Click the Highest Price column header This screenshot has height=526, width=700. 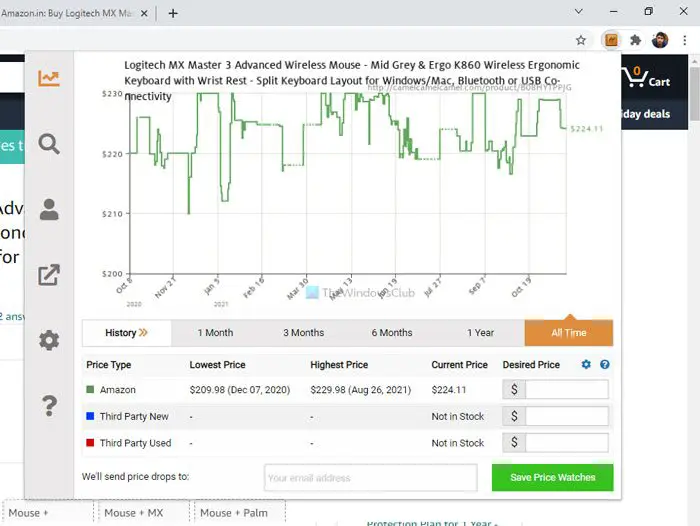tap(339, 365)
